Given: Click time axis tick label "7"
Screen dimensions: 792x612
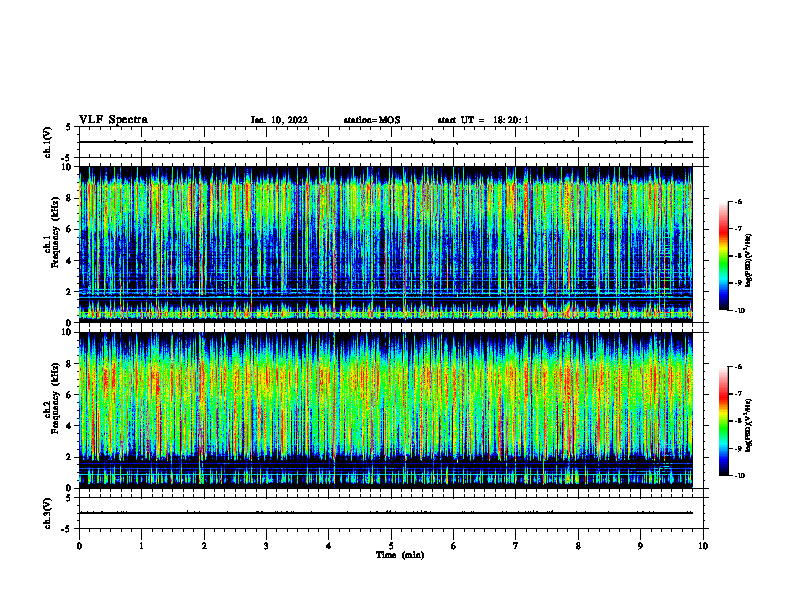Looking at the screenshot, I should click(x=516, y=546).
